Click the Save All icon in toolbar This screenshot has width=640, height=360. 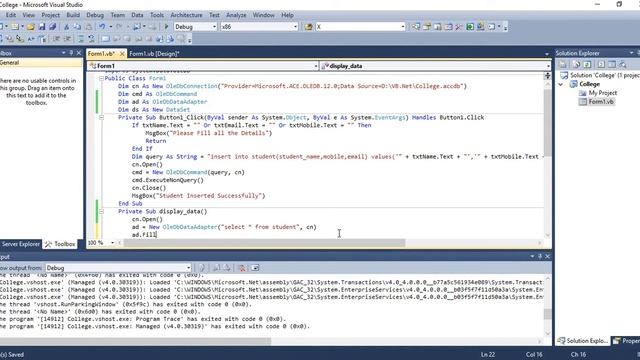(52, 27)
